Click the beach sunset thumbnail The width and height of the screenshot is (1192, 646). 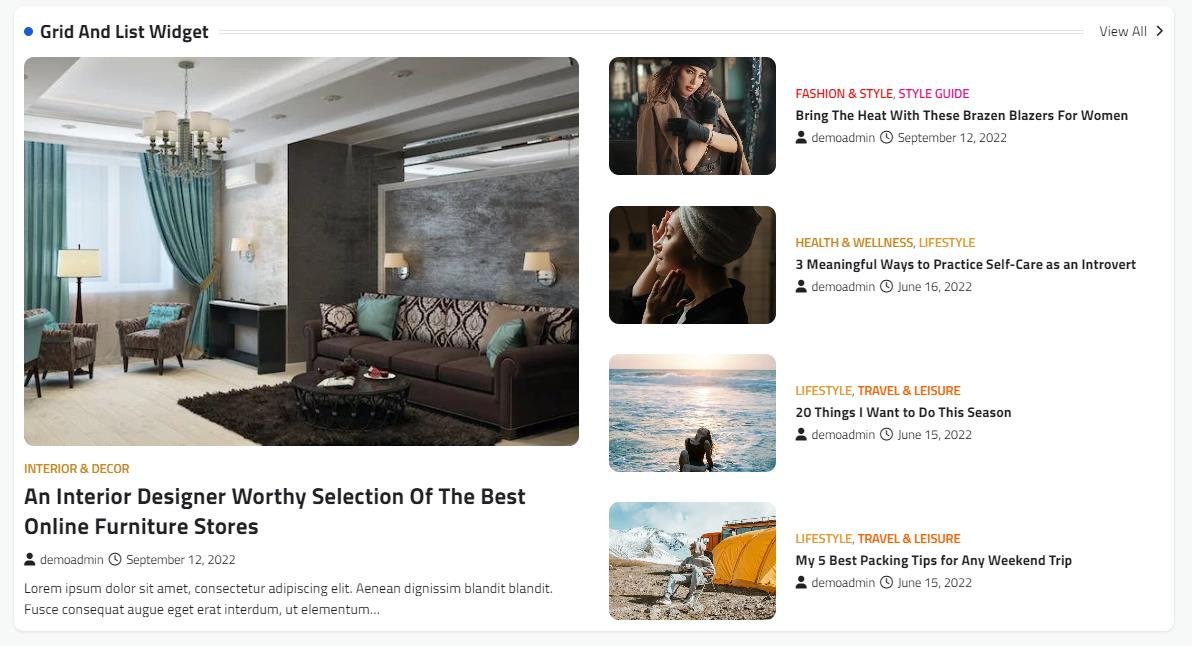pyautogui.click(x=693, y=413)
